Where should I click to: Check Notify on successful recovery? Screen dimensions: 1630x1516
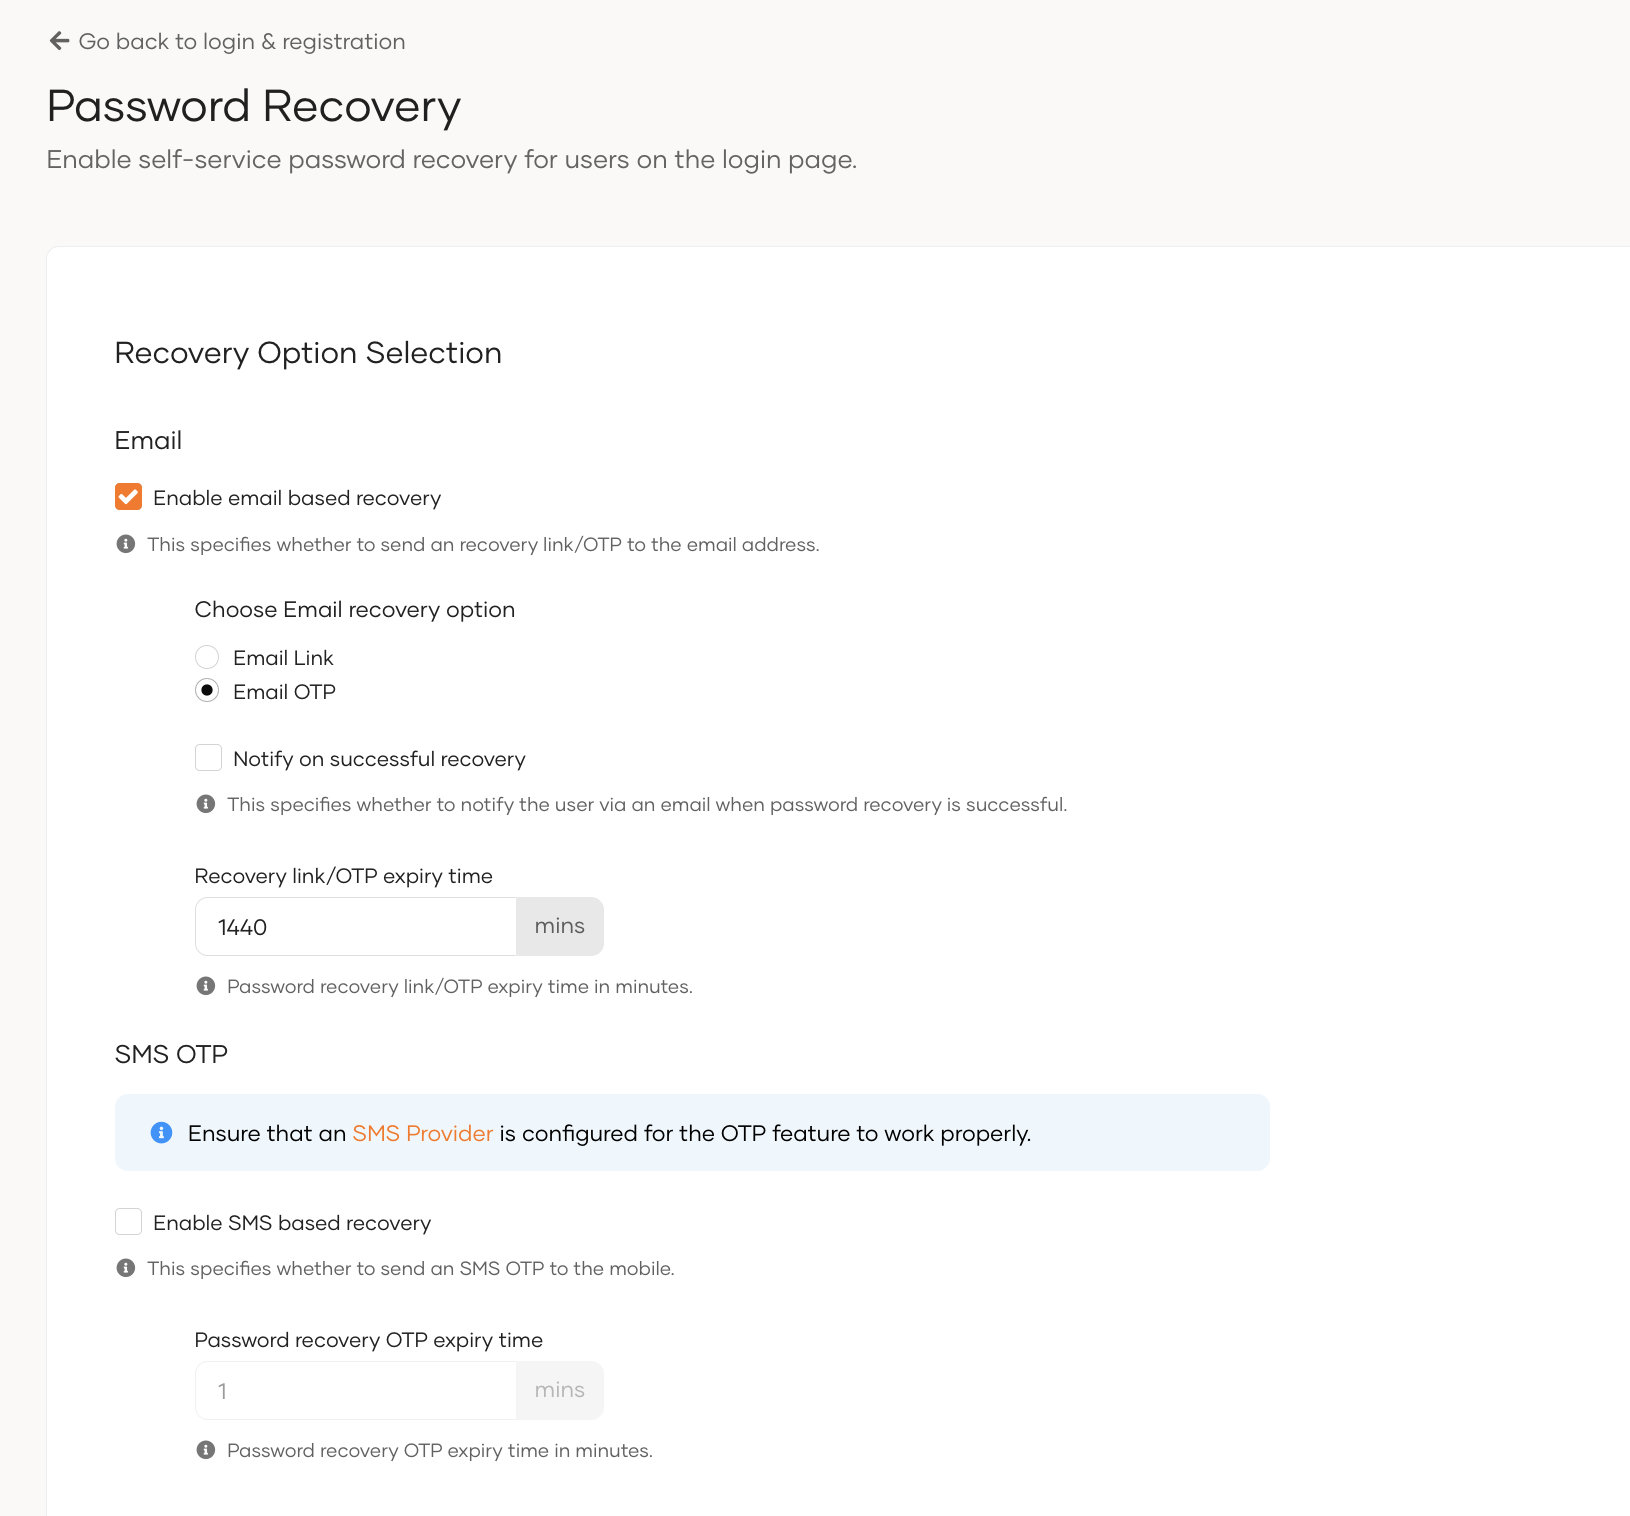pyautogui.click(x=208, y=757)
